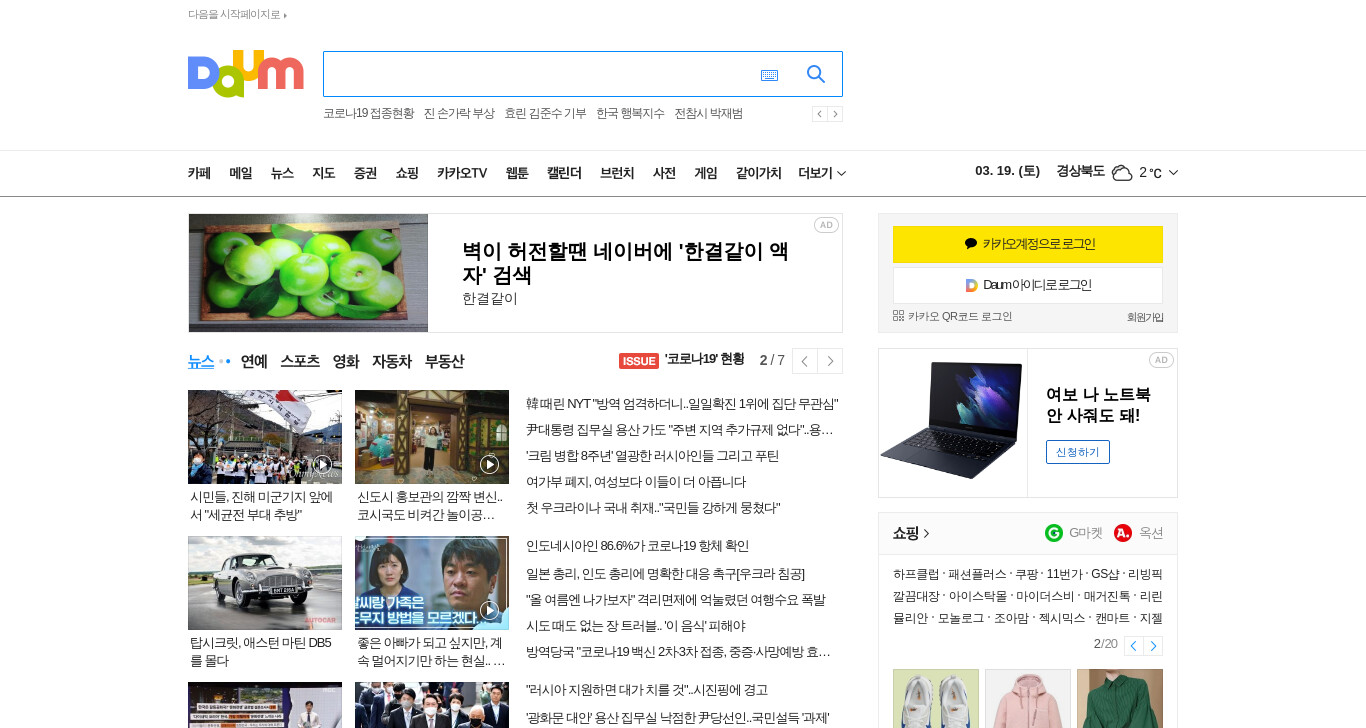Click the AD badge on laptop ad

point(1161,360)
